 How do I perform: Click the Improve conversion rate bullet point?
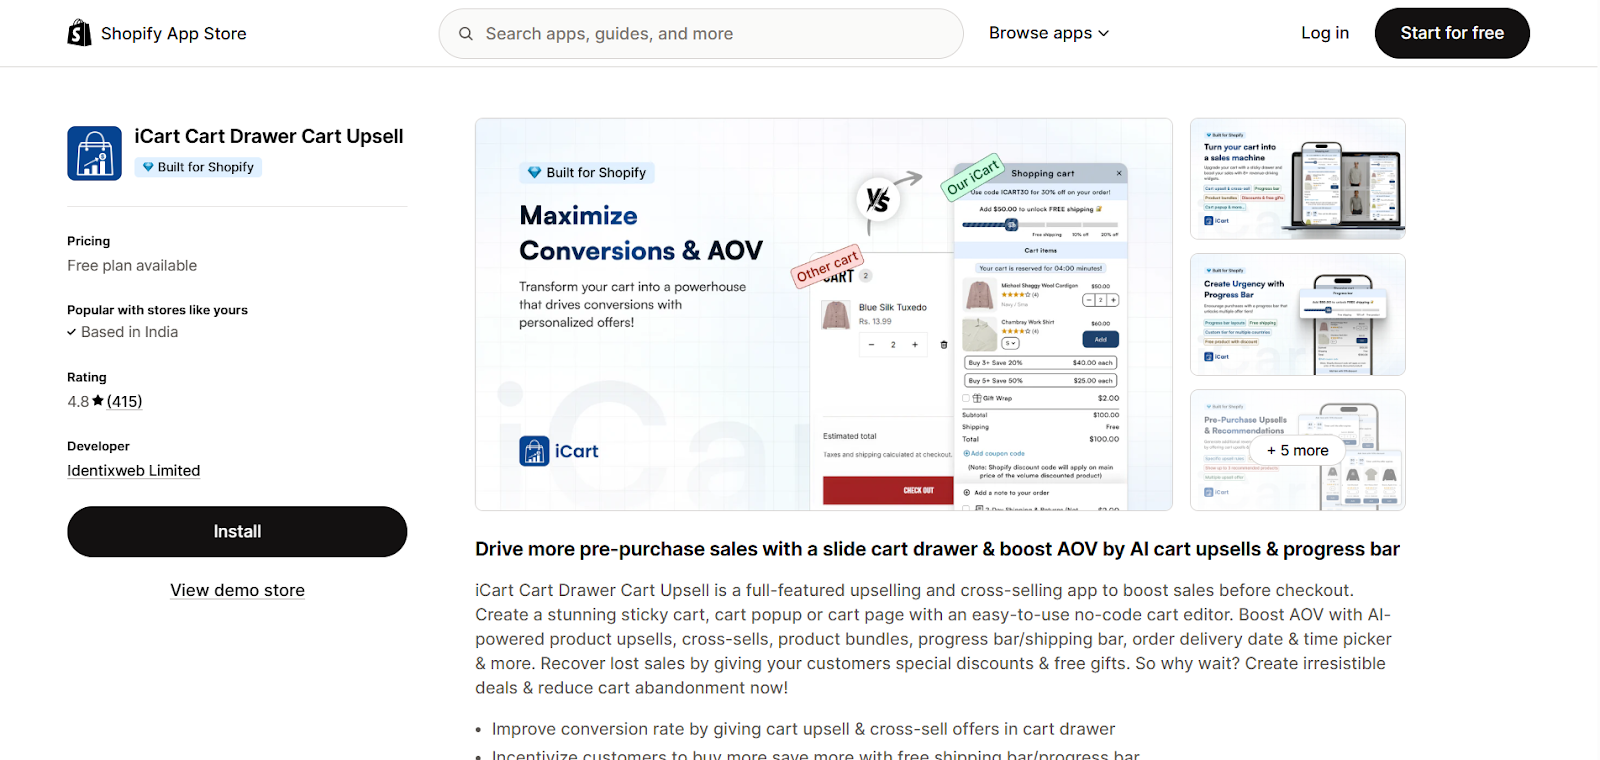[x=803, y=729]
